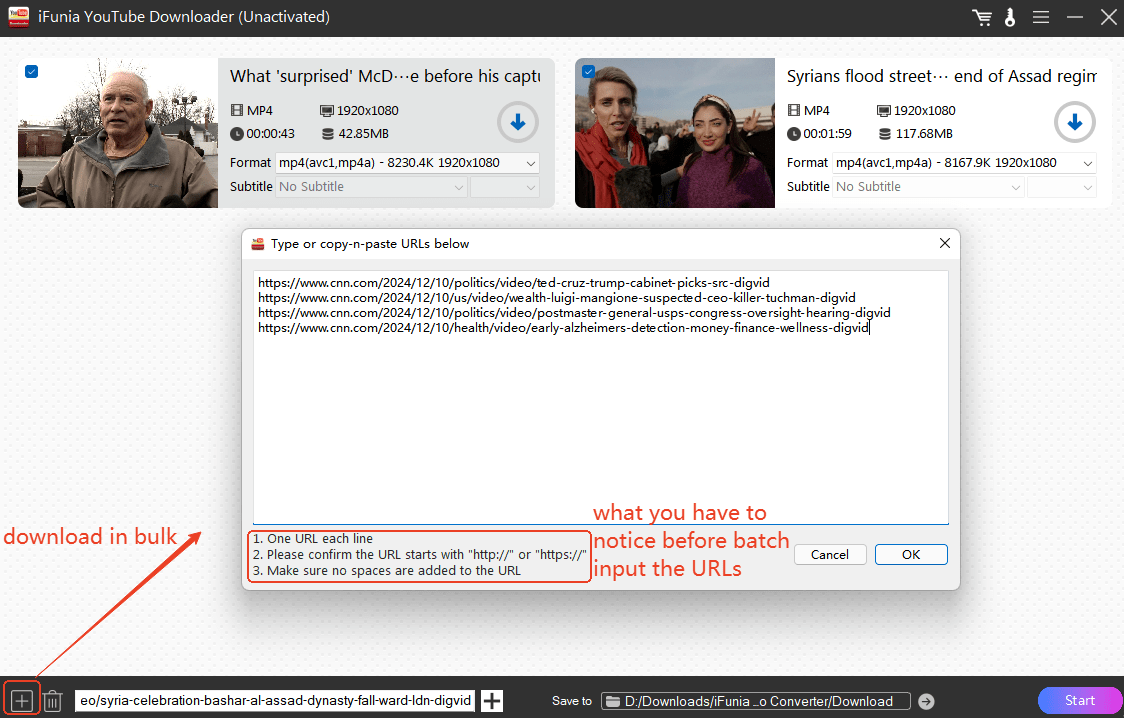Click the plus icon beside URL field
1124x718 pixels.
(492, 701)
